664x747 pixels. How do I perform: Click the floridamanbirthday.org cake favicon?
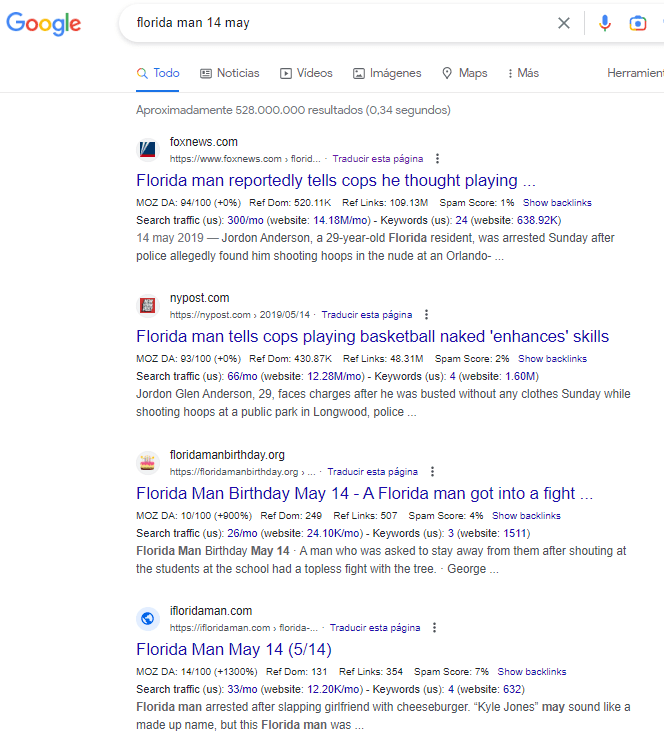[148, 463]
